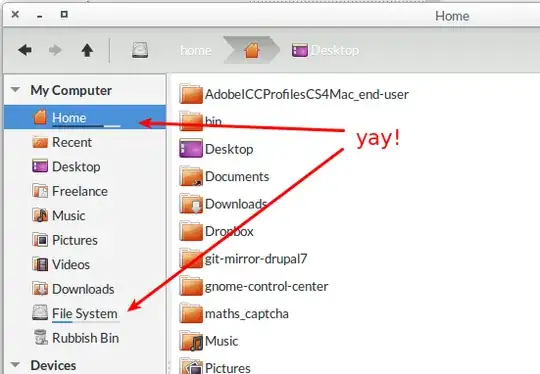Select the Home label in the sidebar
The image size is (540, 374).
(69, 118)
